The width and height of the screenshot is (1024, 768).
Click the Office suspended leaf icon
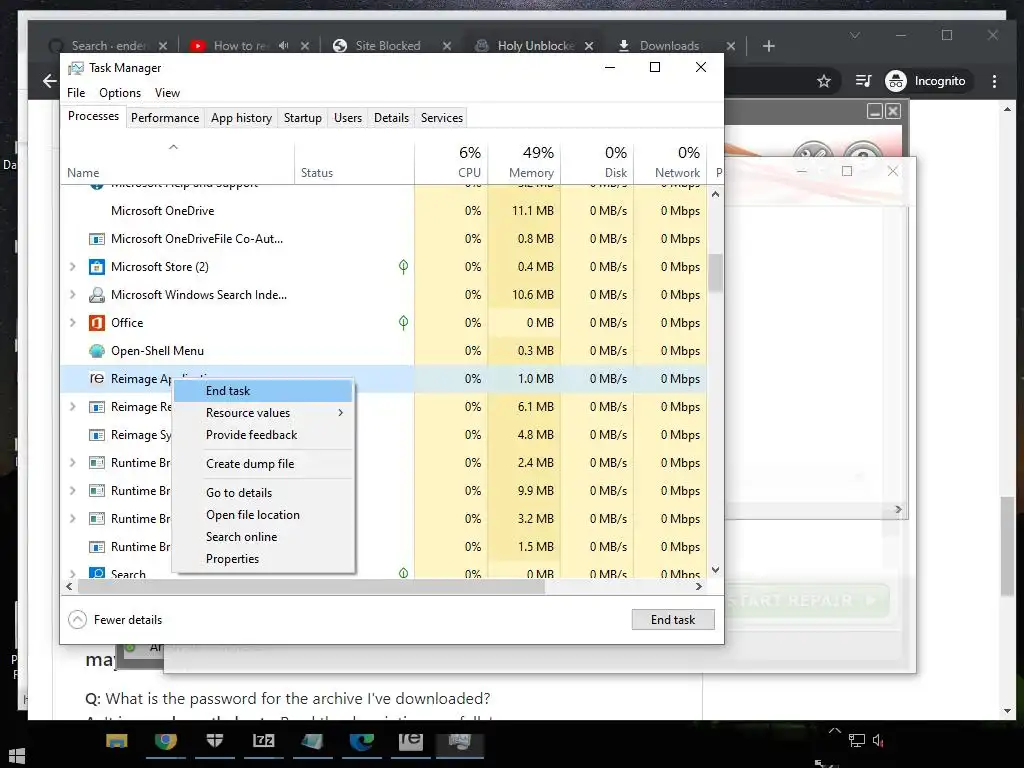[x=404, y=323]
